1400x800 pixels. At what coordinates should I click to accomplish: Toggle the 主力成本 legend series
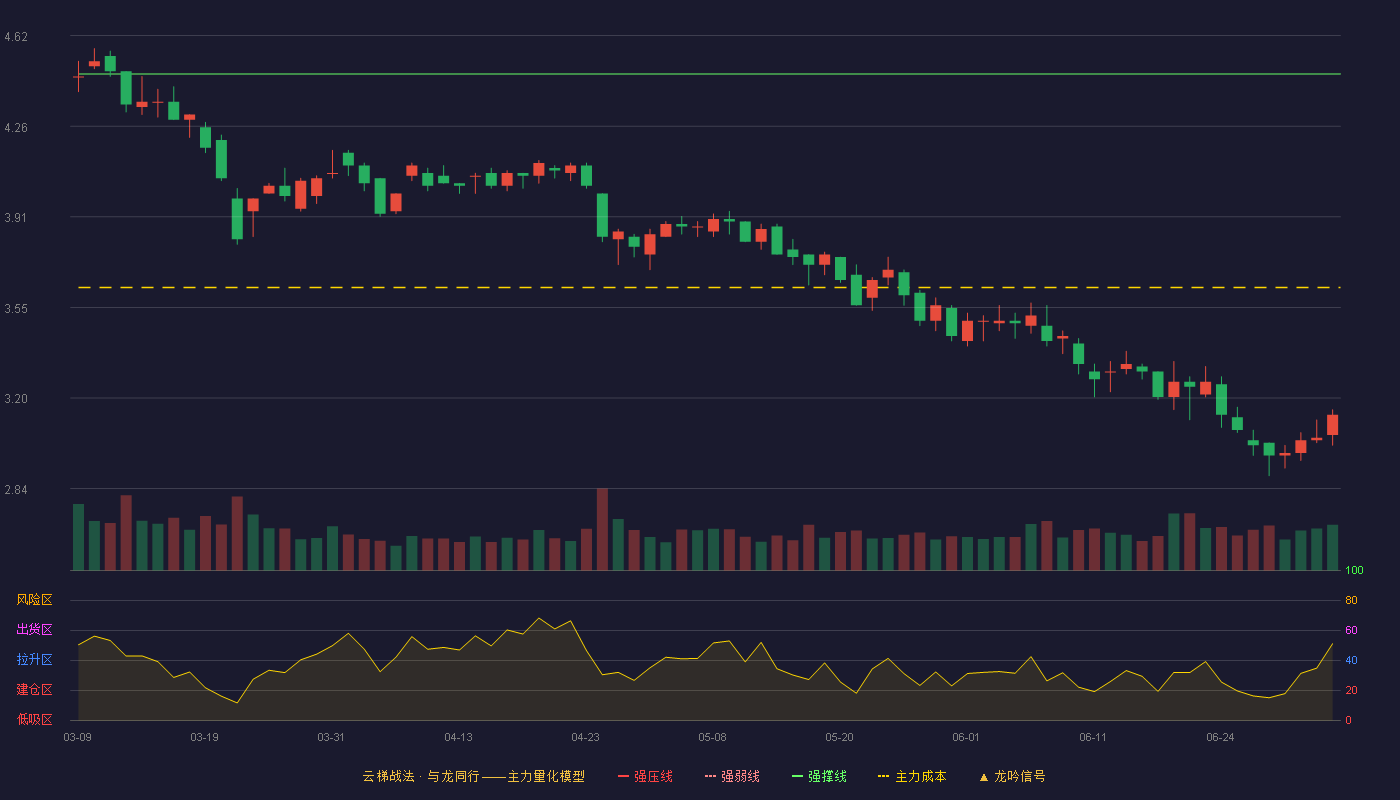tap(912, 776)
